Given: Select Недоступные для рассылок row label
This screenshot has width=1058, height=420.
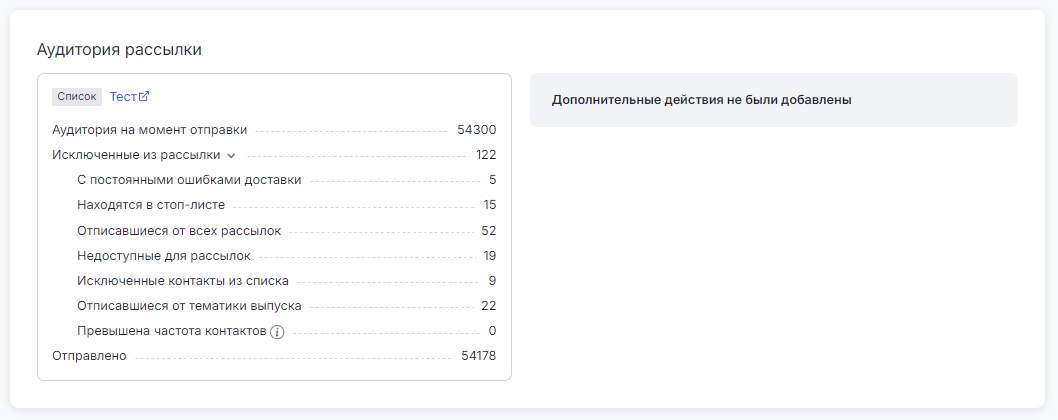Looking at the screenshot, I should (x=164, y=256).
